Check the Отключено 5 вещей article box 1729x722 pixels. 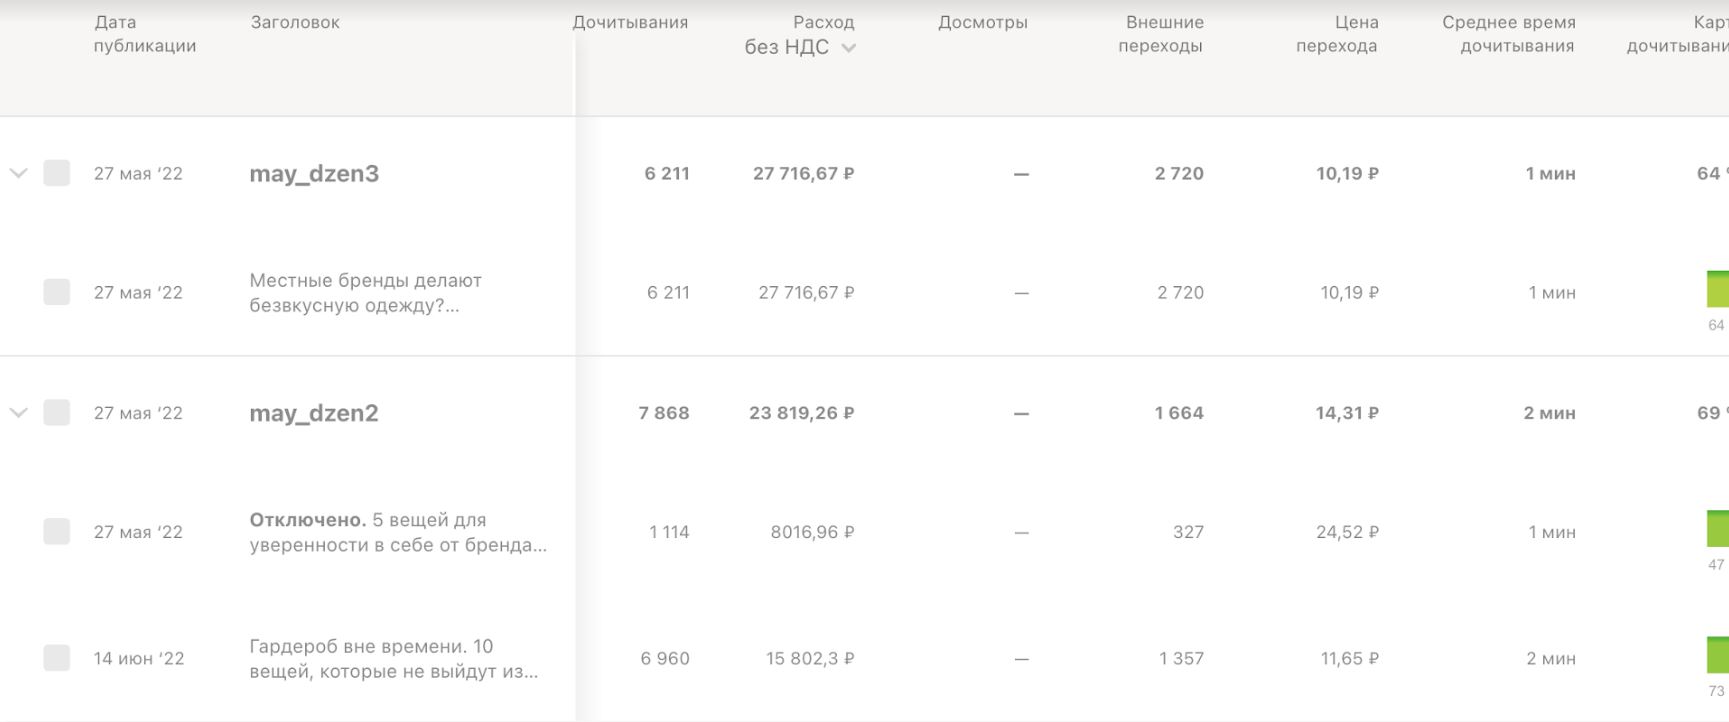57,531
